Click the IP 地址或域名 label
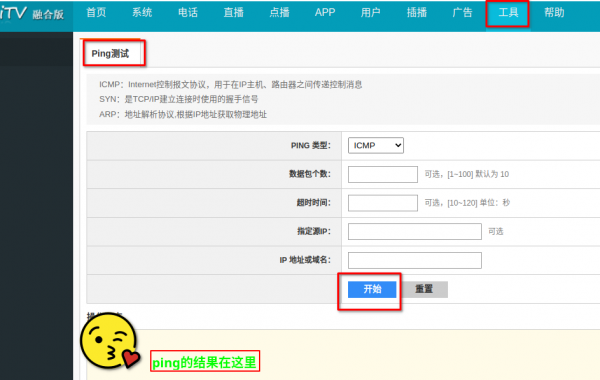This screenshot has width=600, height=380. (305, 260)
